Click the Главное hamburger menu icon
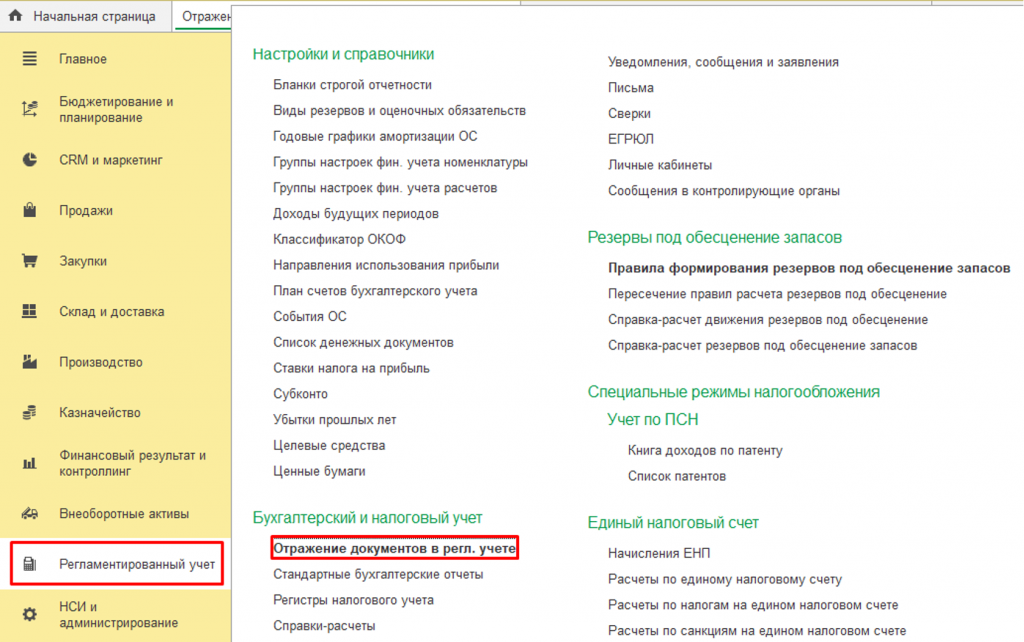This screenshot has width=1024, height=642. click(x=29, y=59)
